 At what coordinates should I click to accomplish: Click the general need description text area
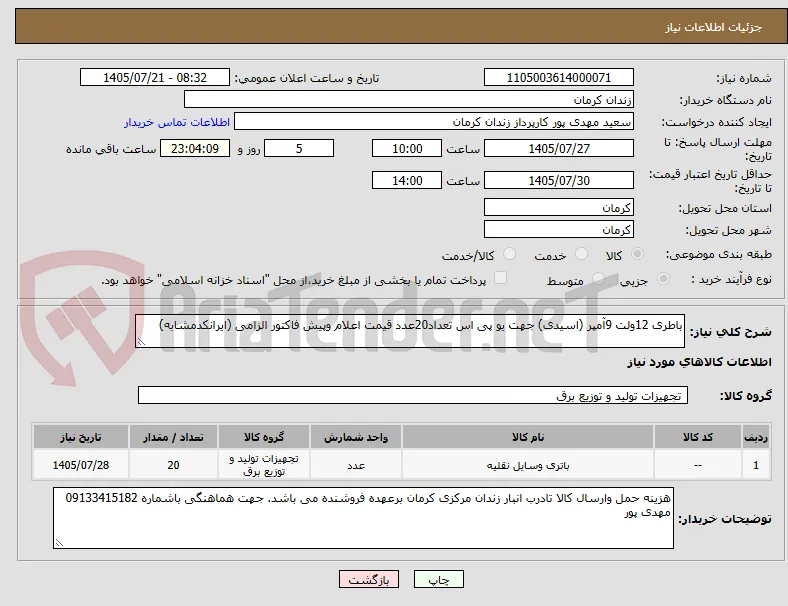pyautogui.click(x=410, y=331)
